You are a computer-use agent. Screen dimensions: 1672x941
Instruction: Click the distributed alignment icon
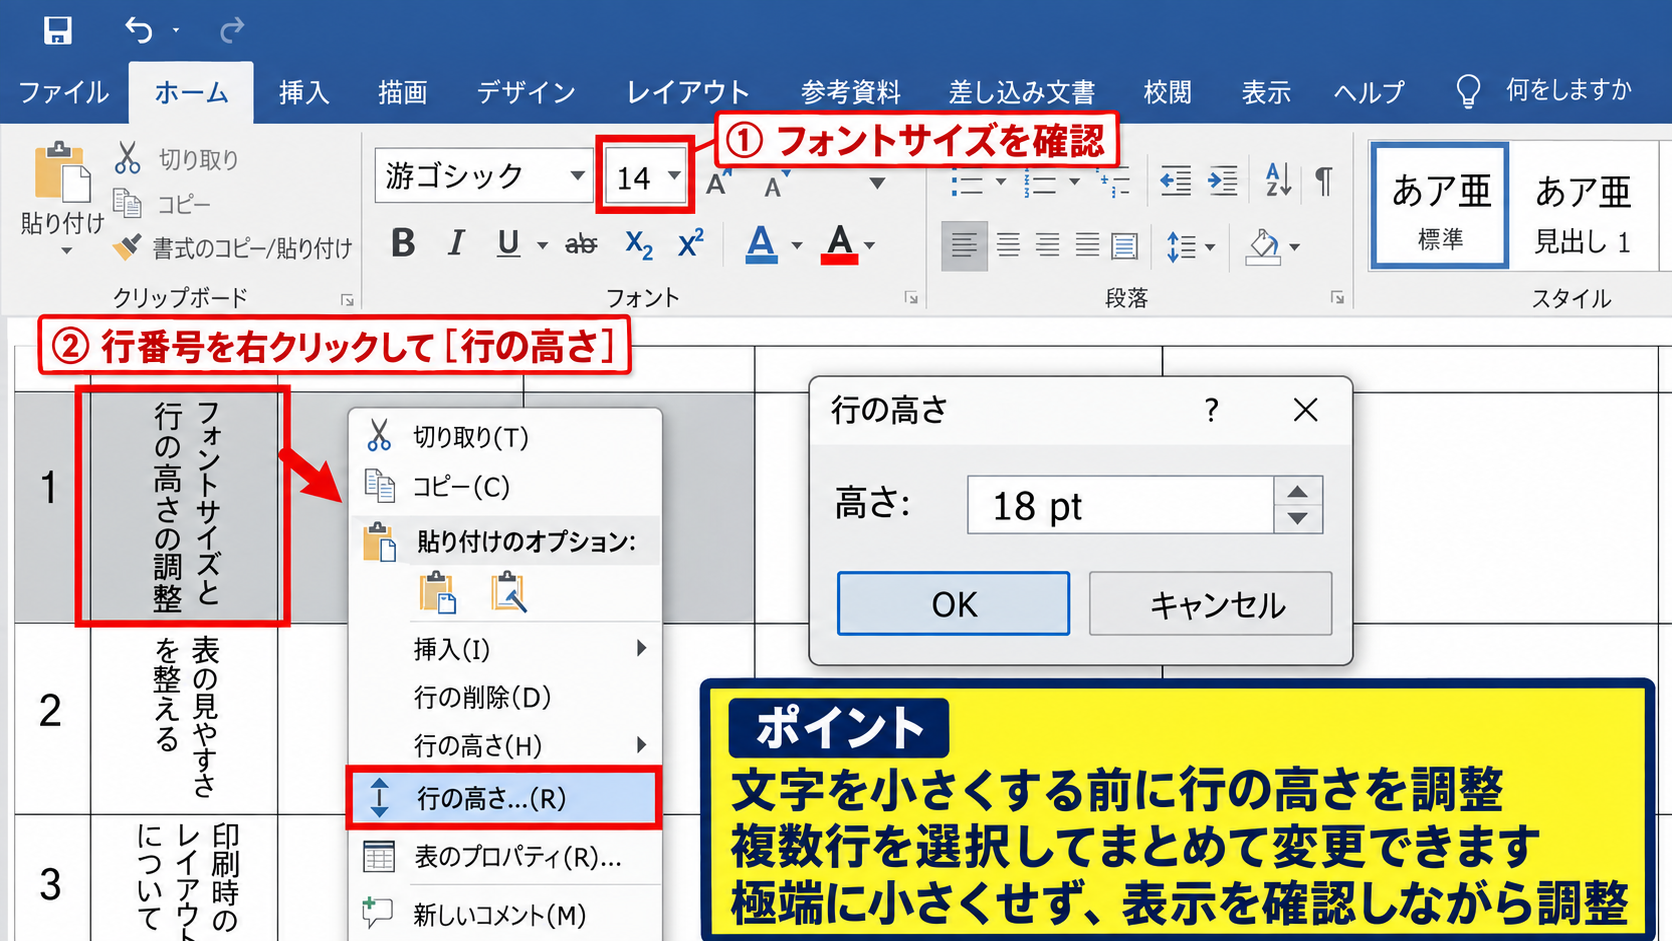(x=1125, y=245)
